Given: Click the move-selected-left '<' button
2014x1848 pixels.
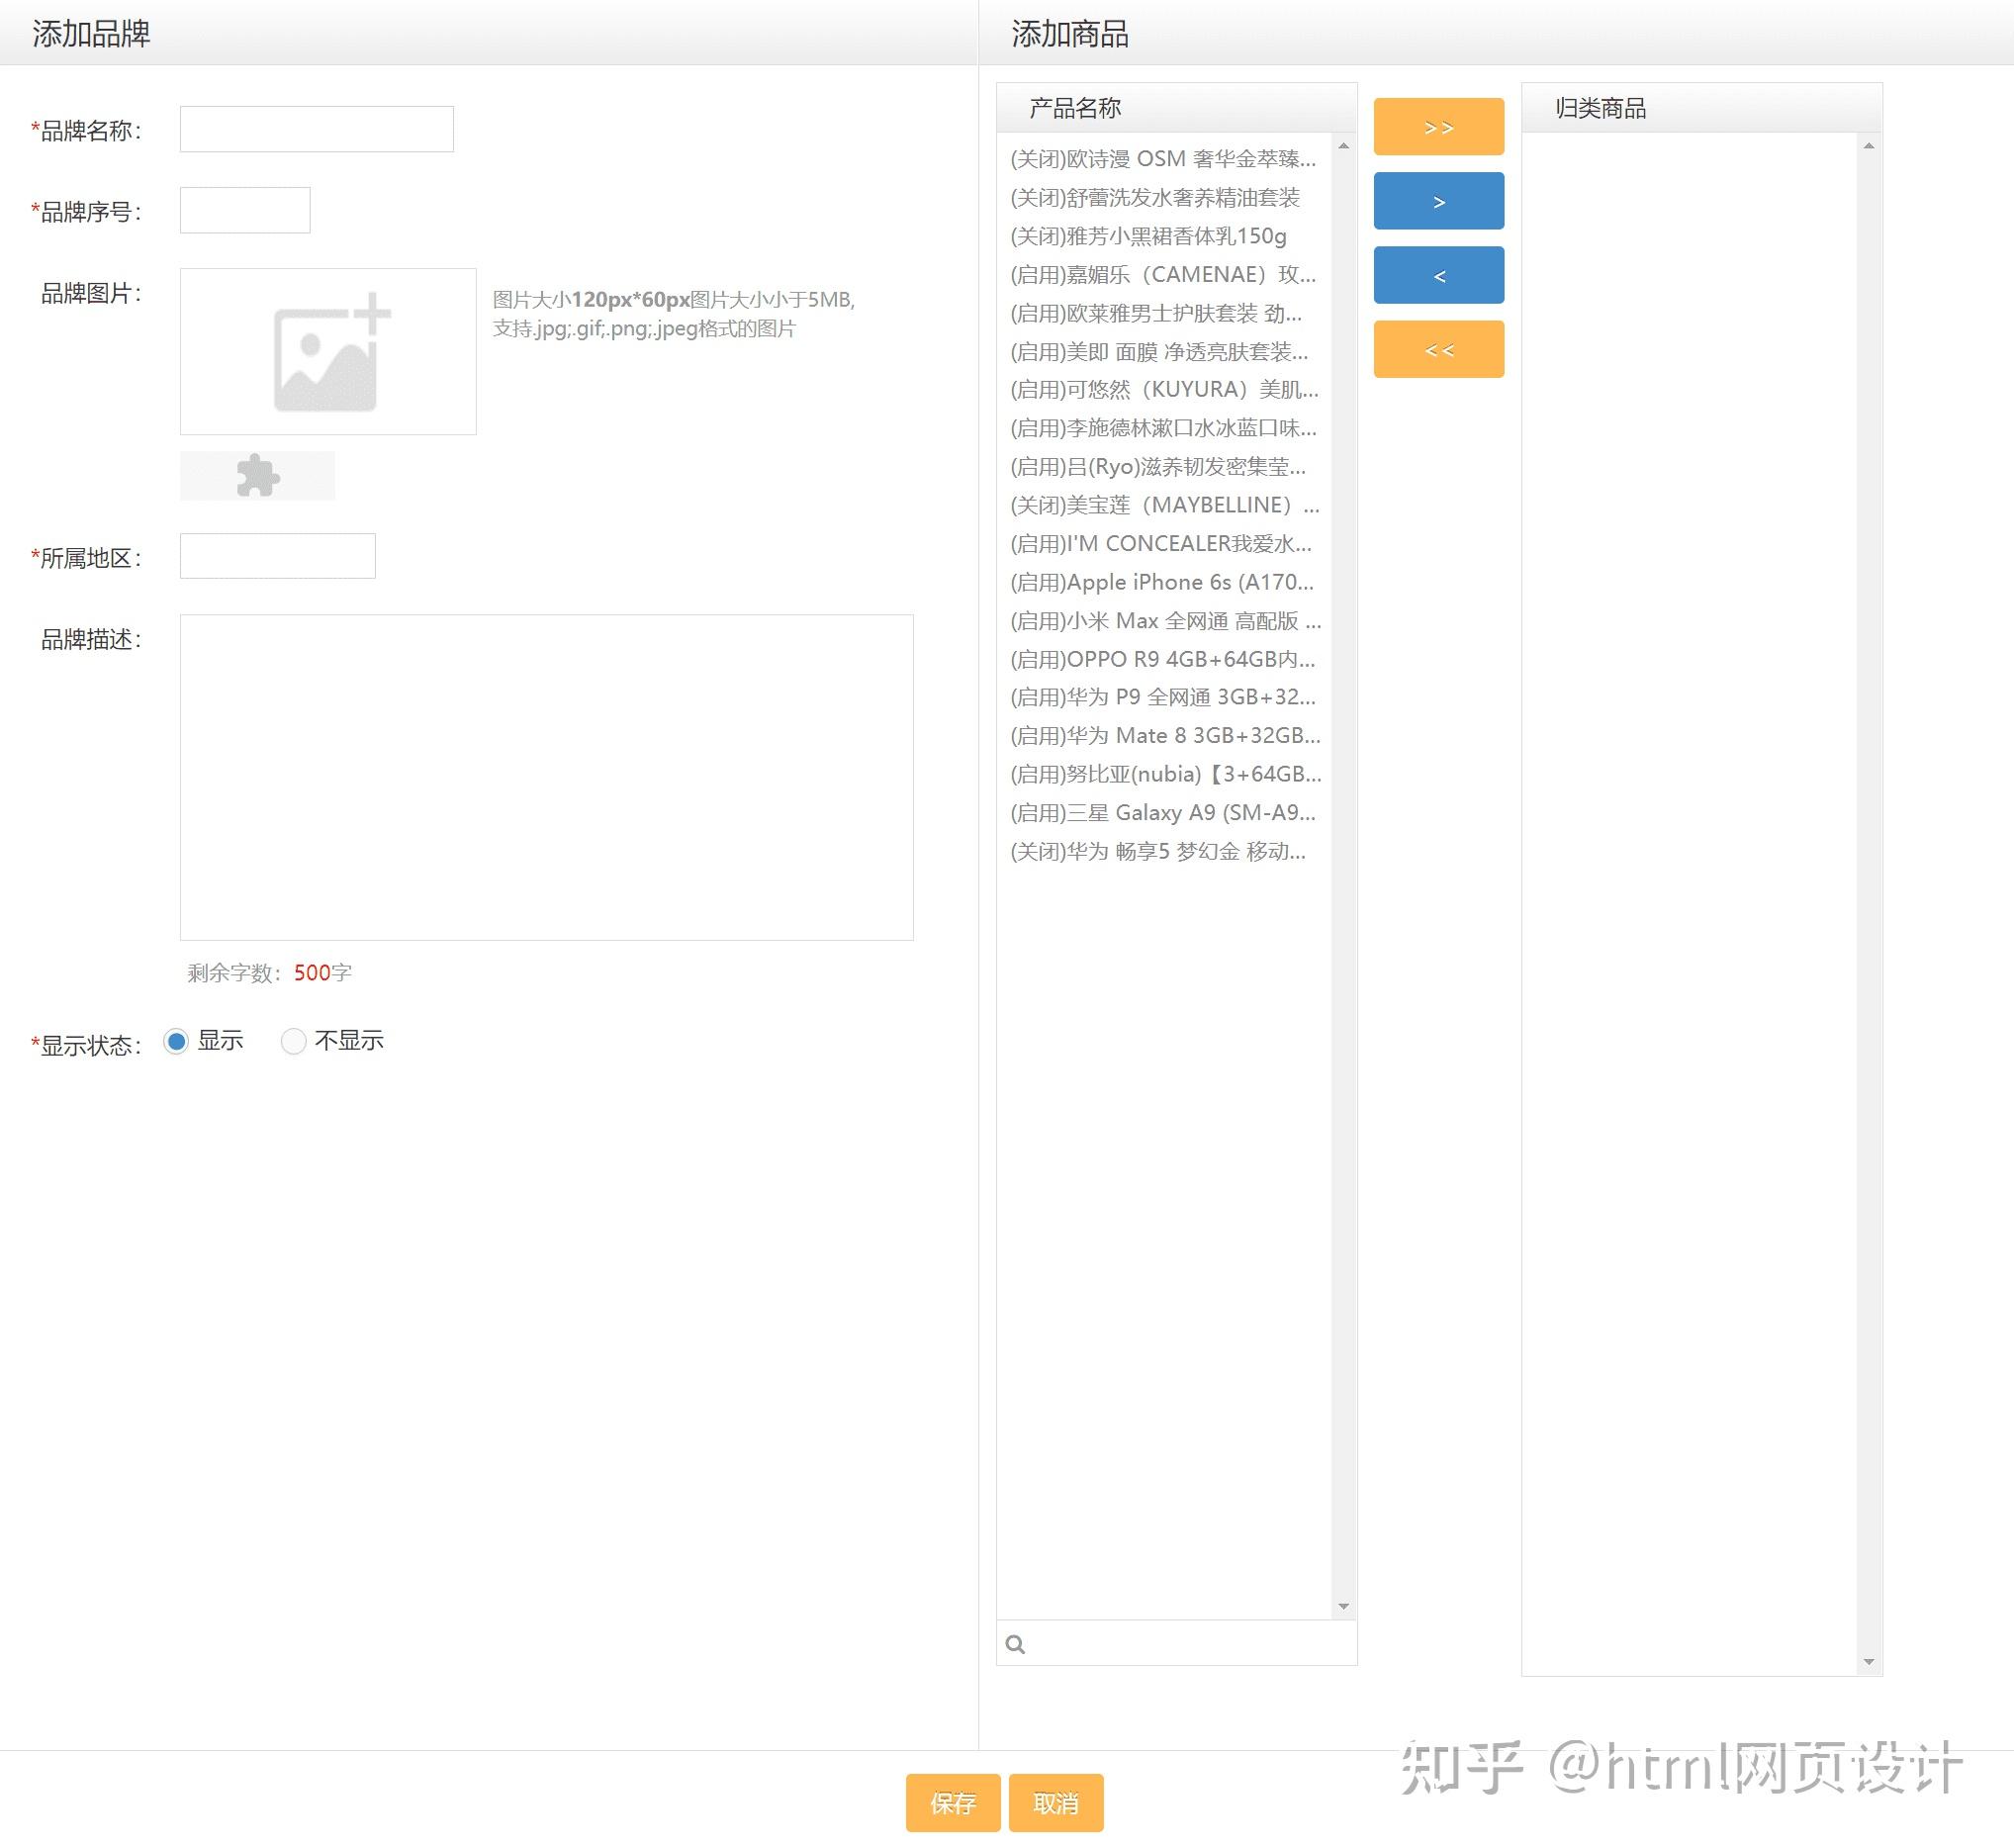Looking at the screenshot, I should [1438, 275].
